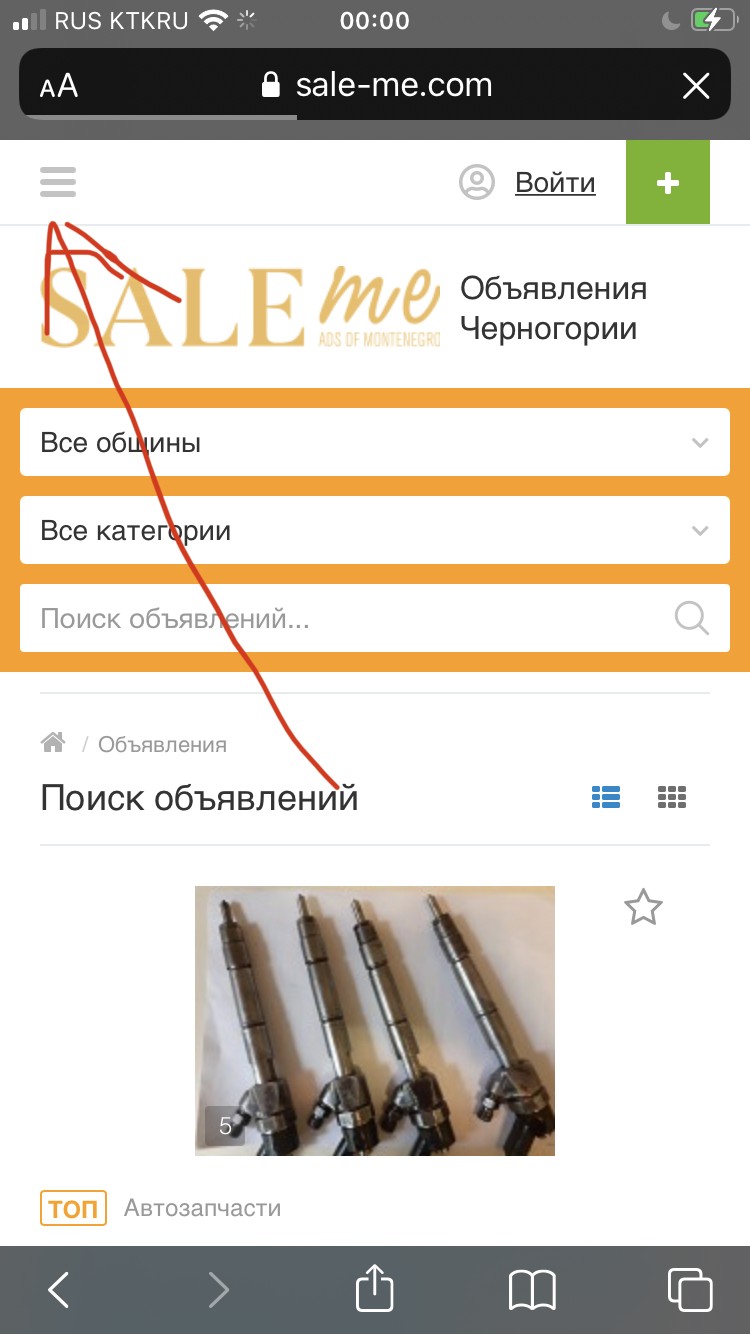Add injector listing to favorites star
750x1334 pixels.
643,908
